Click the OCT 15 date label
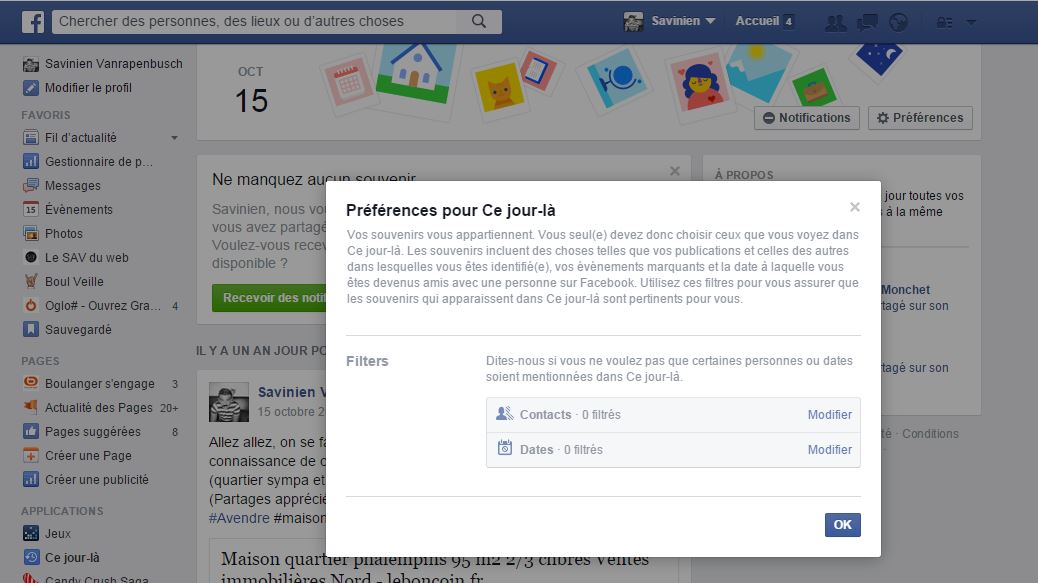Screen dimensions: 1038x583 point(251,91)
